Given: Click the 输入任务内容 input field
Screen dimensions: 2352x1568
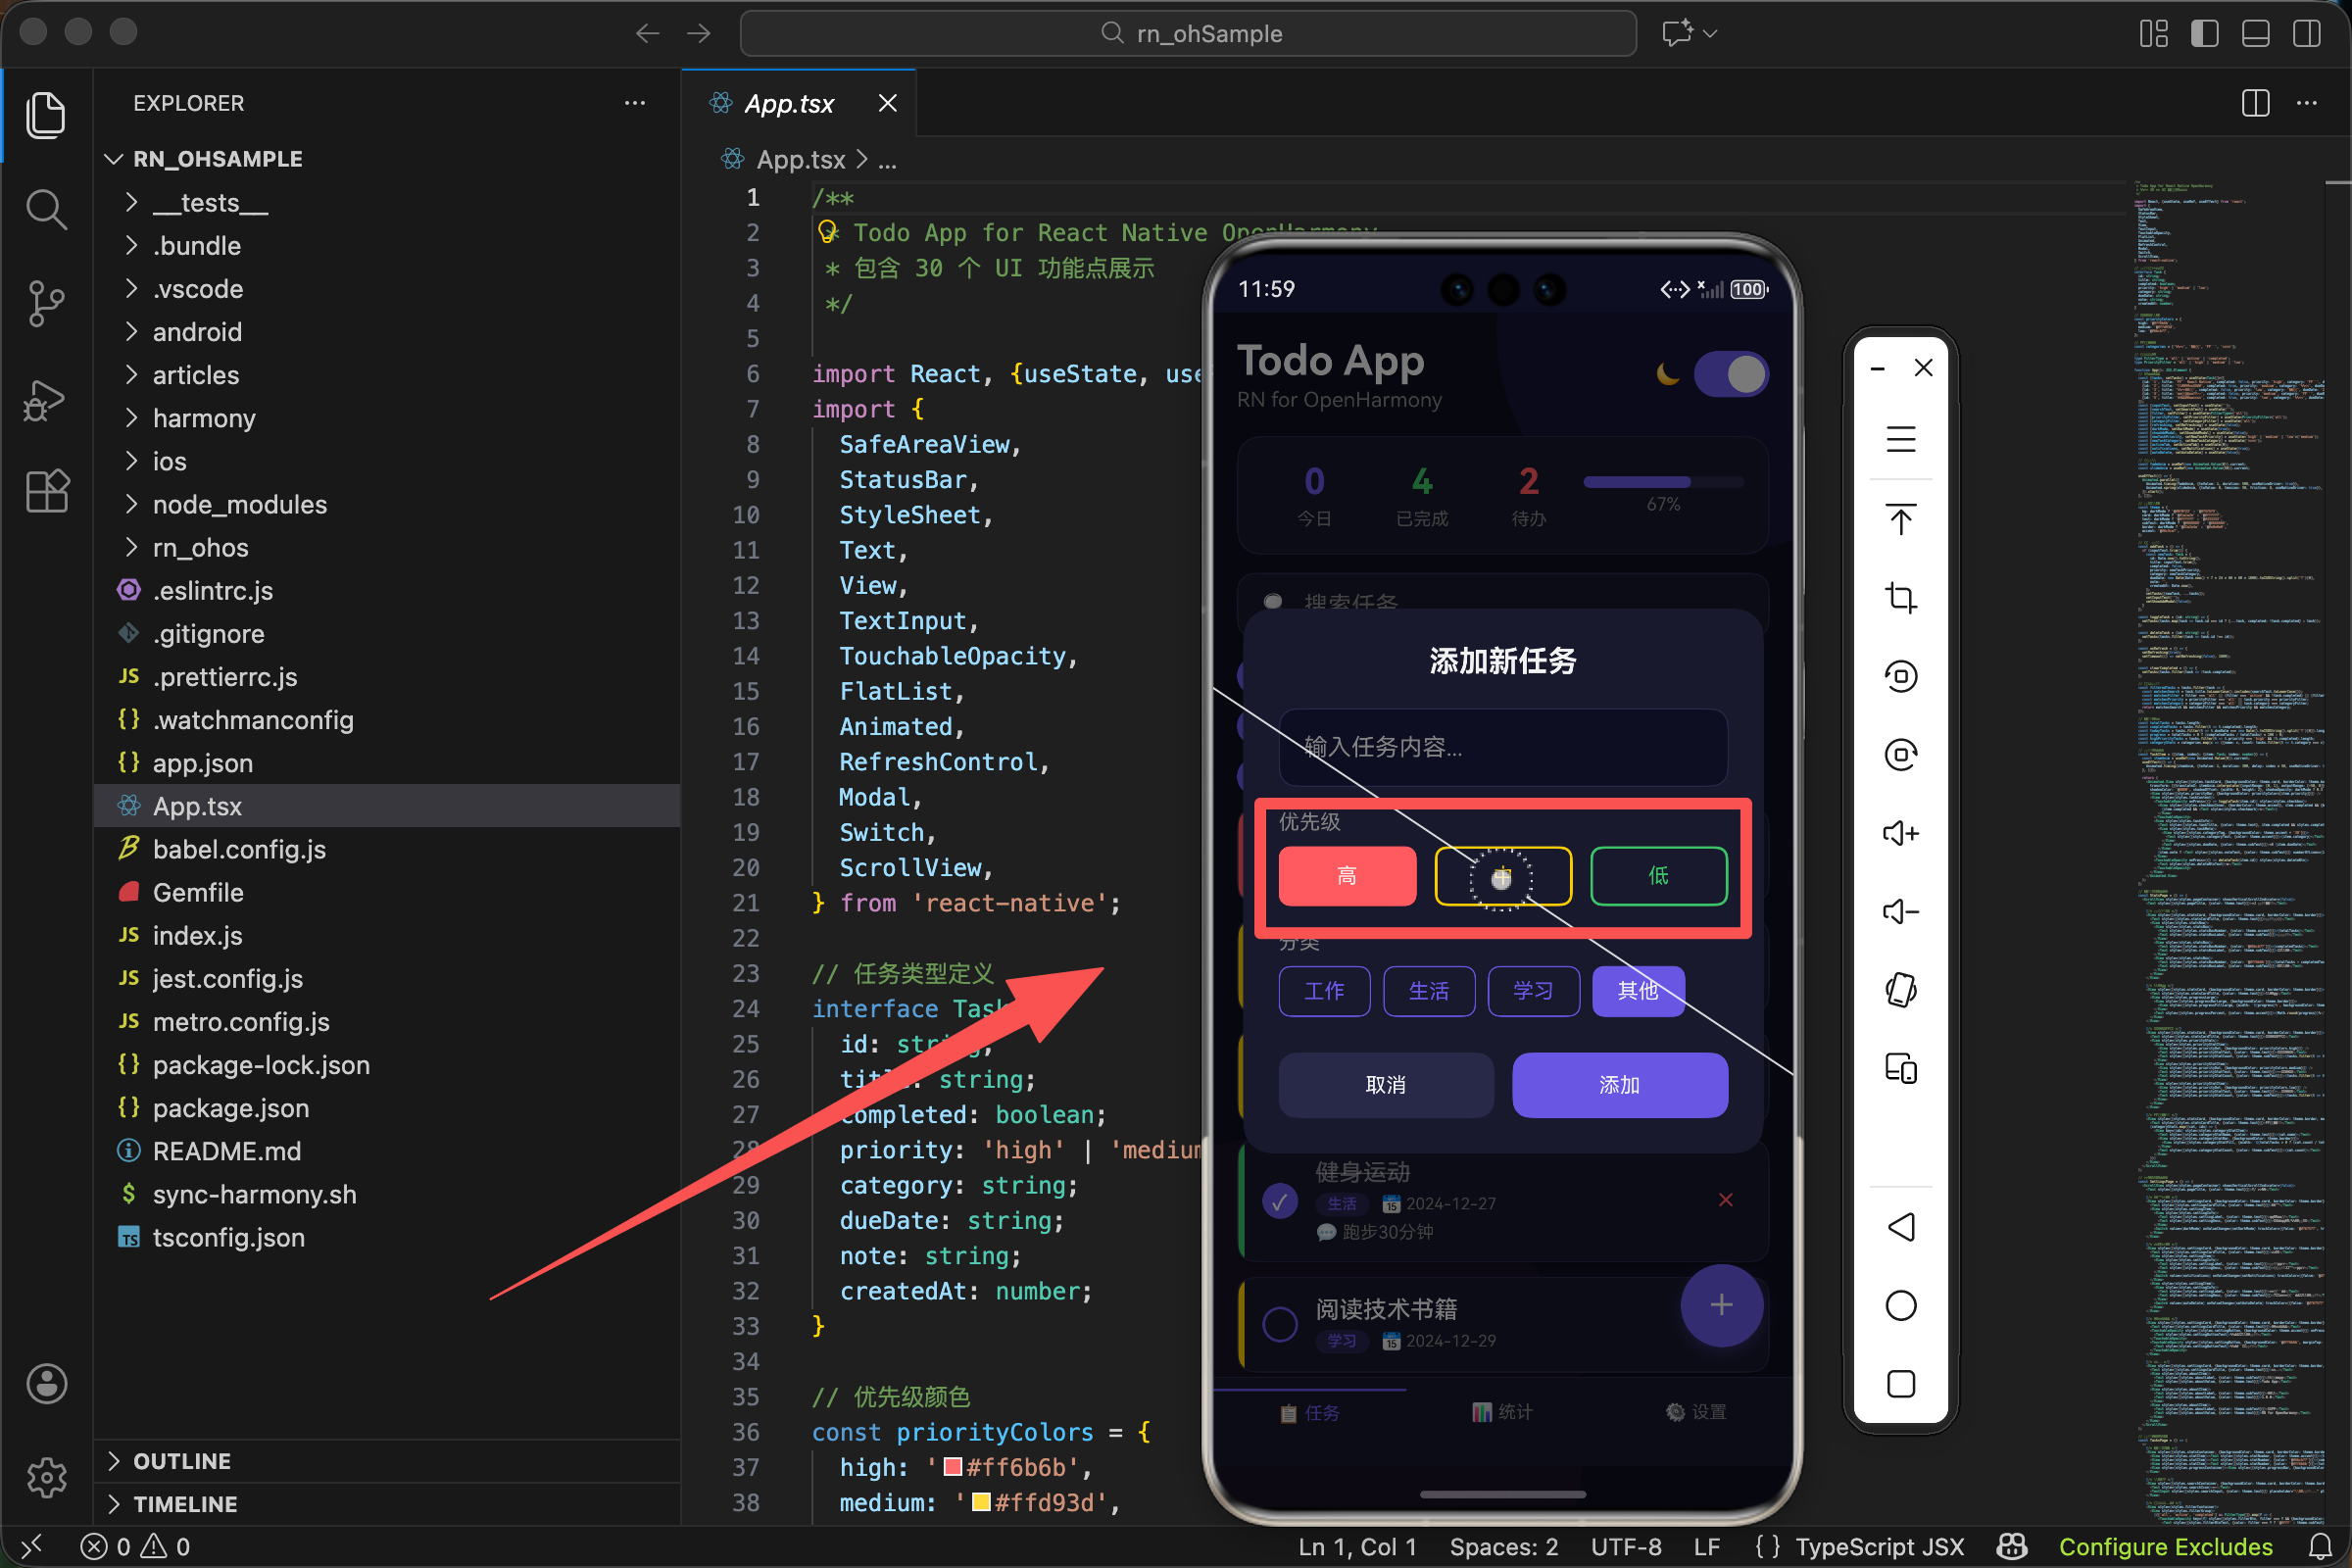Looking at the screenshot, I should click(x=1502, y=747).
